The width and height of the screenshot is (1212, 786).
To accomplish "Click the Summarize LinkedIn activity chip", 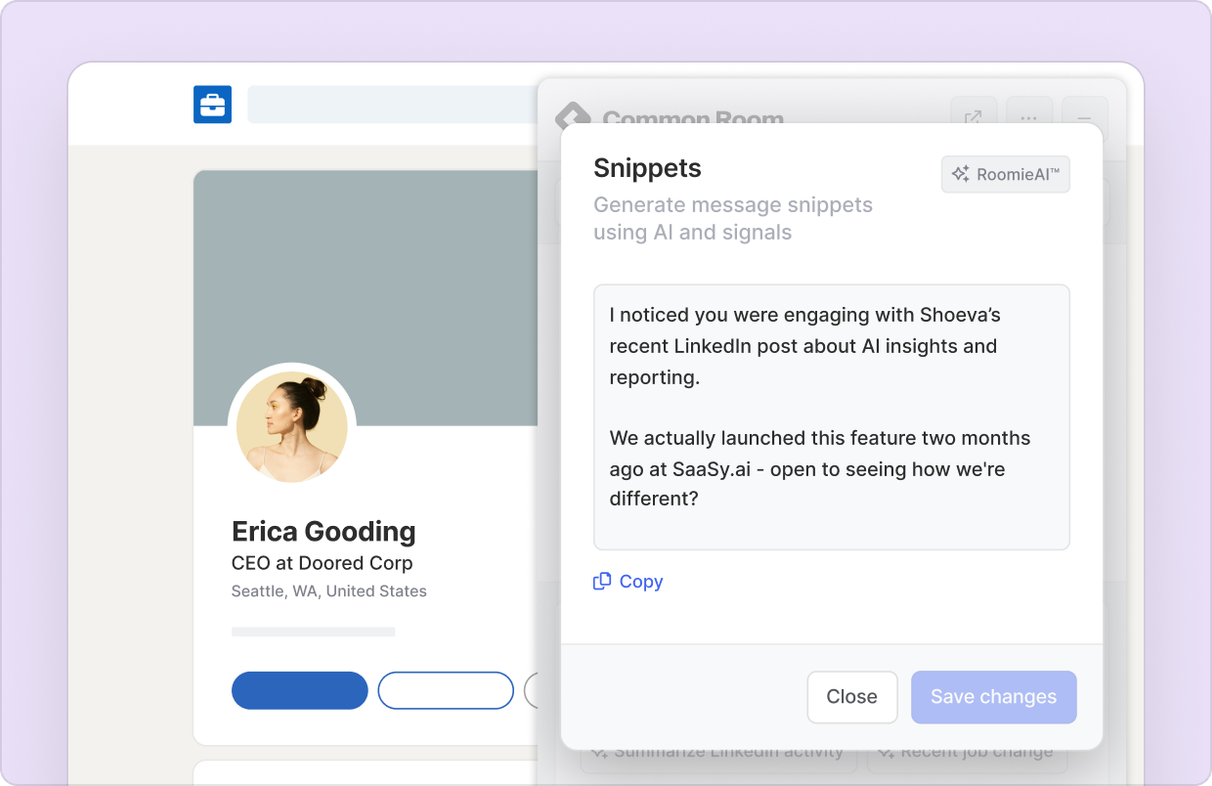I will coord(718,755).
